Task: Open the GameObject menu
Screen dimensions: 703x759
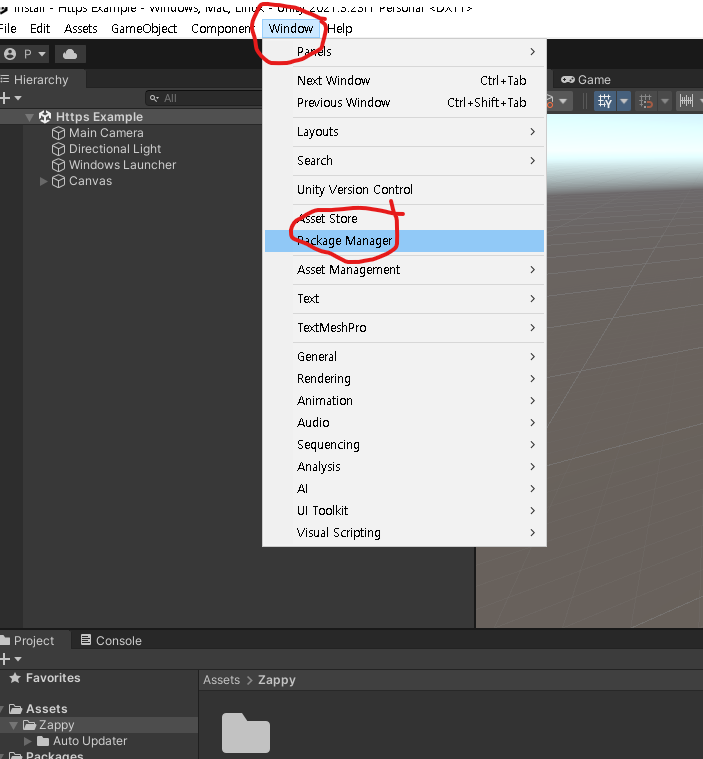Action: [144, 29]
